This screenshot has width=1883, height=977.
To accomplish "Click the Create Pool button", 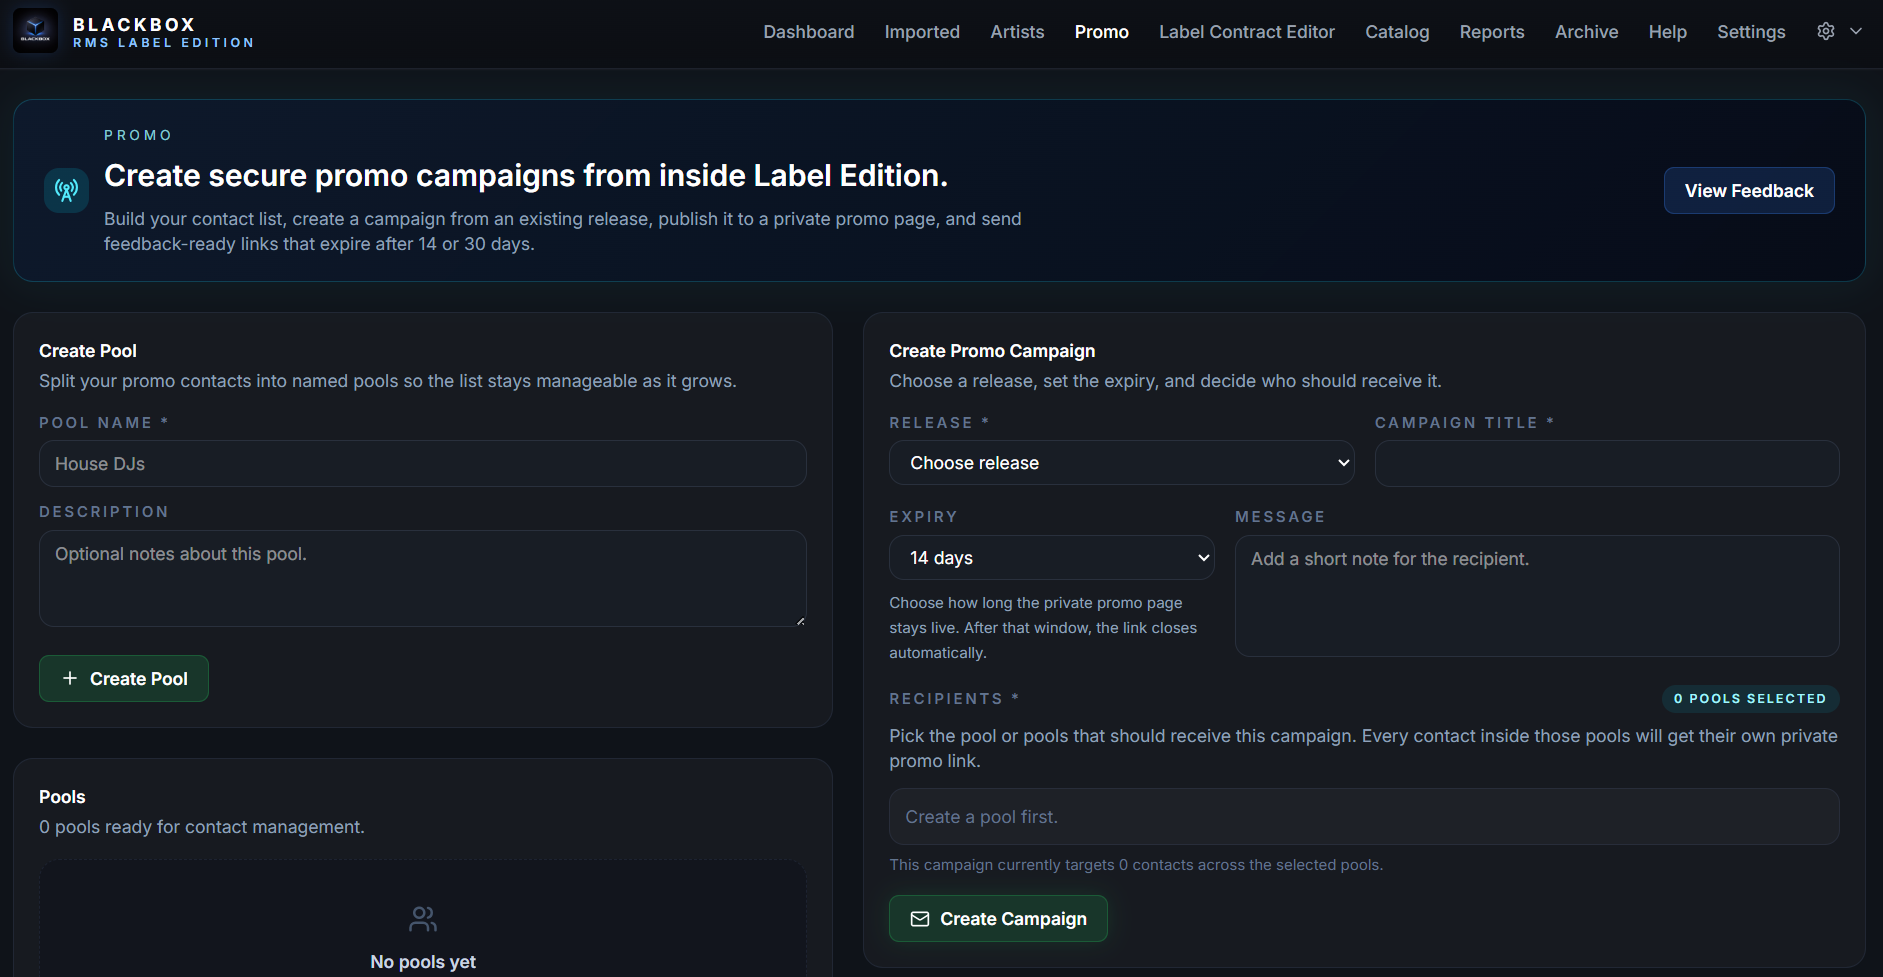I will click(x=123, y=678).
